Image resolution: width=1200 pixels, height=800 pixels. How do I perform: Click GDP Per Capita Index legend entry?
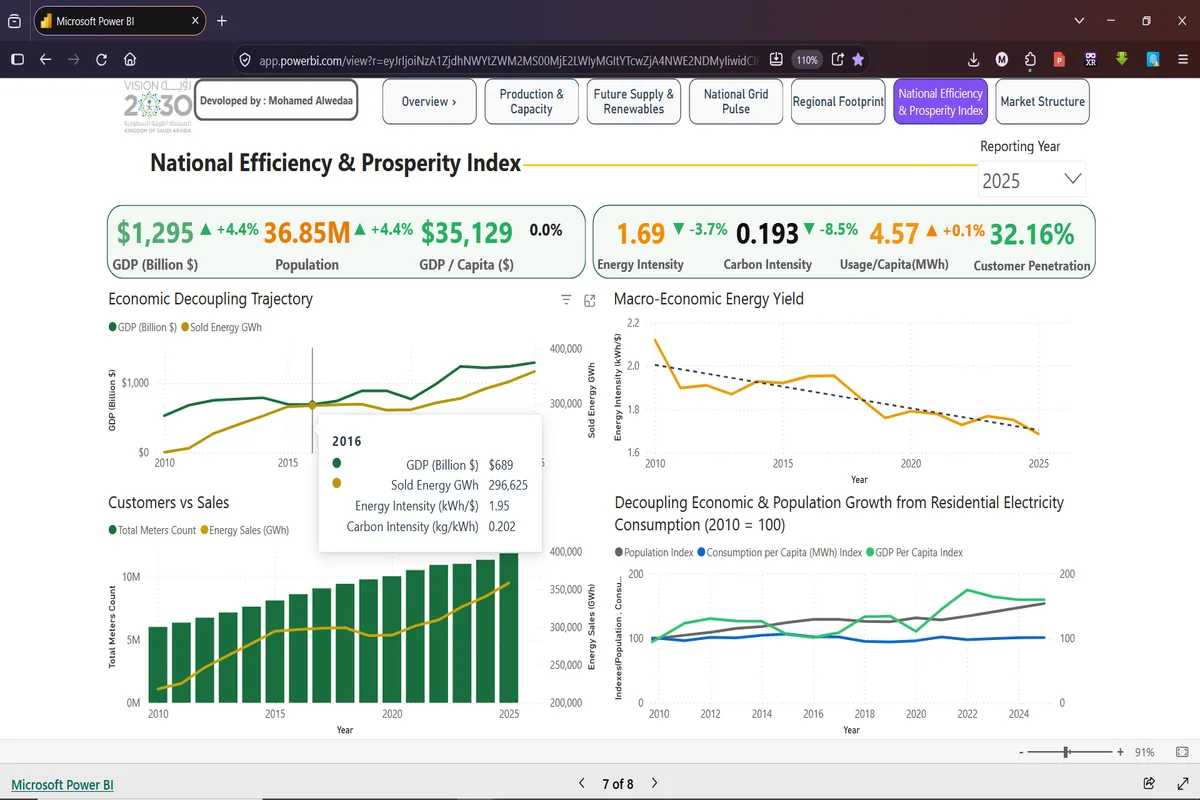coord(916,552)
